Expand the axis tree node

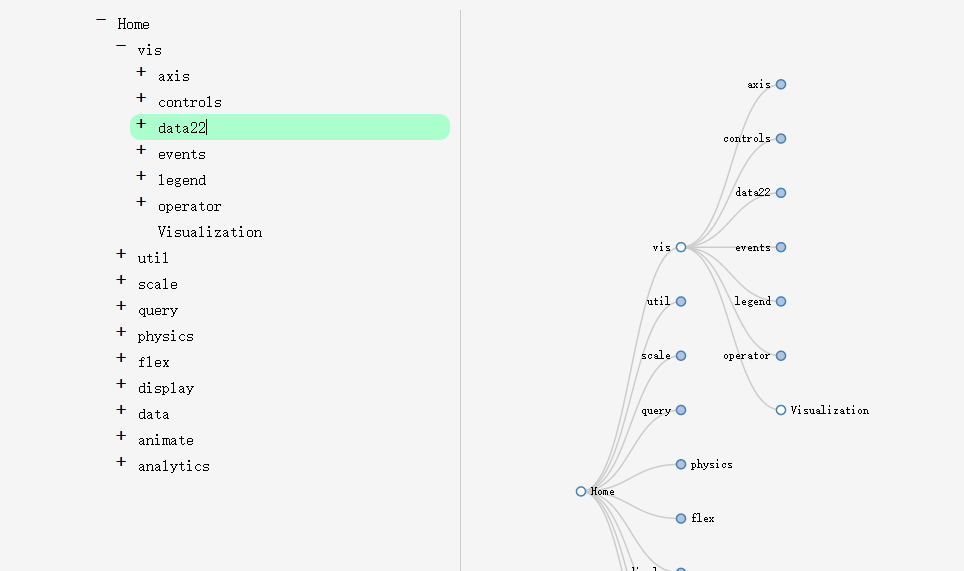point(141,72)
